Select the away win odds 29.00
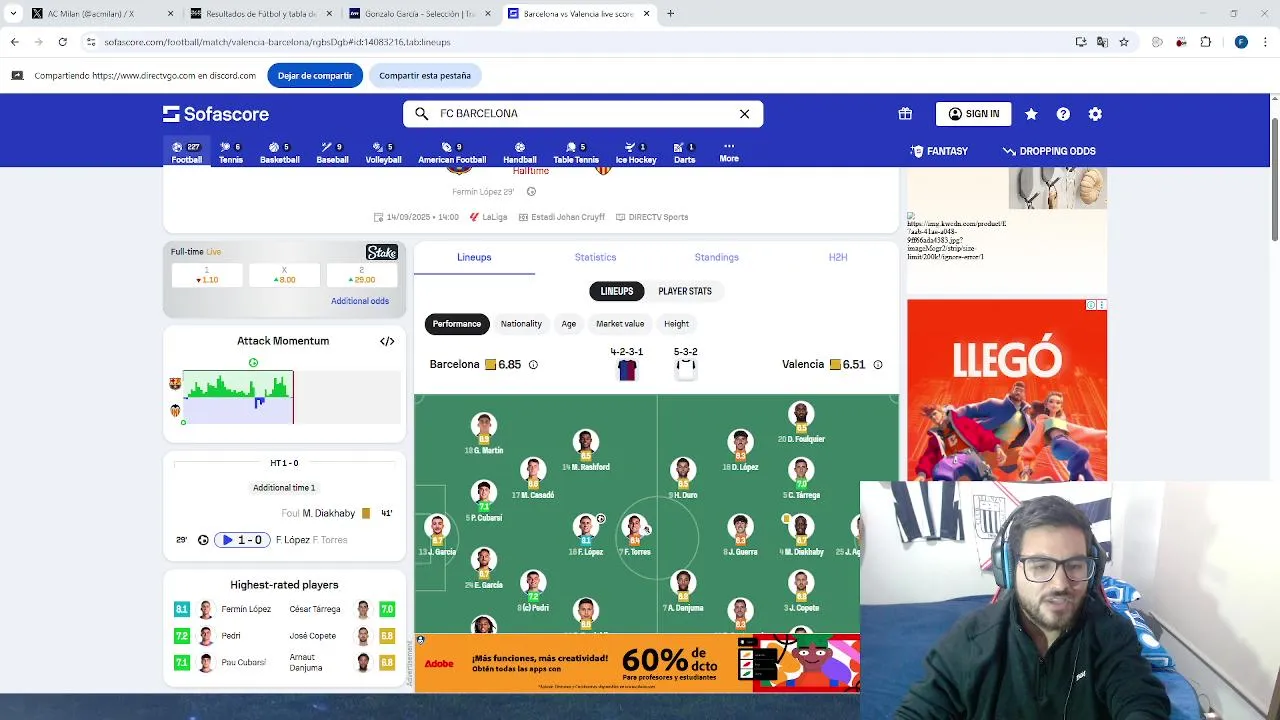1280x720 pixels. (x=362, y=275)
